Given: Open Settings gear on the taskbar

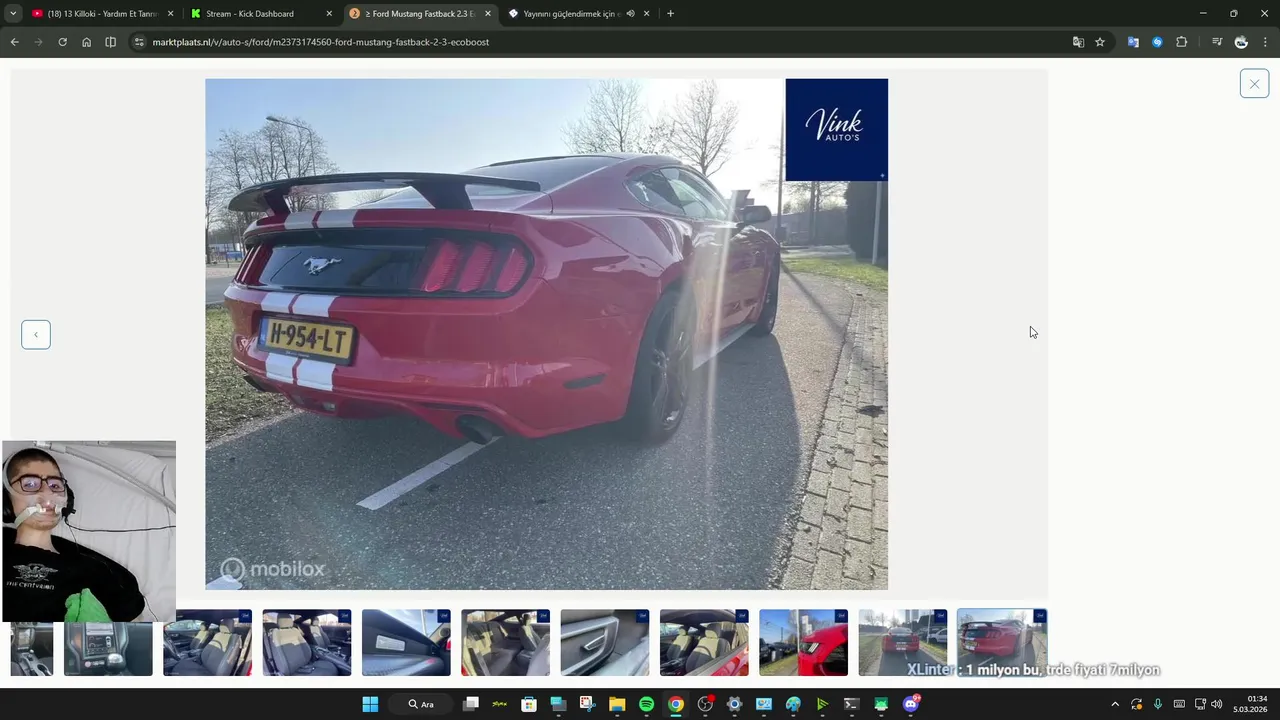Looking at the screenshot, I should 734,704.
